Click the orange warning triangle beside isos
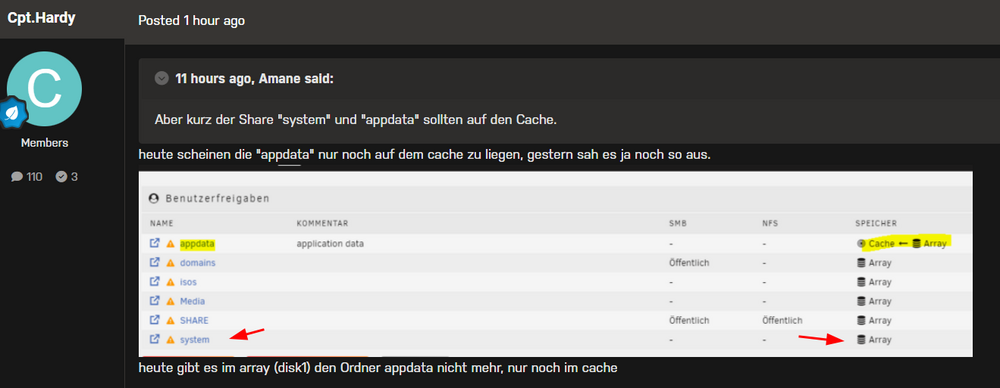Viewport: 1000px width, 388px height. coord(170,282)
